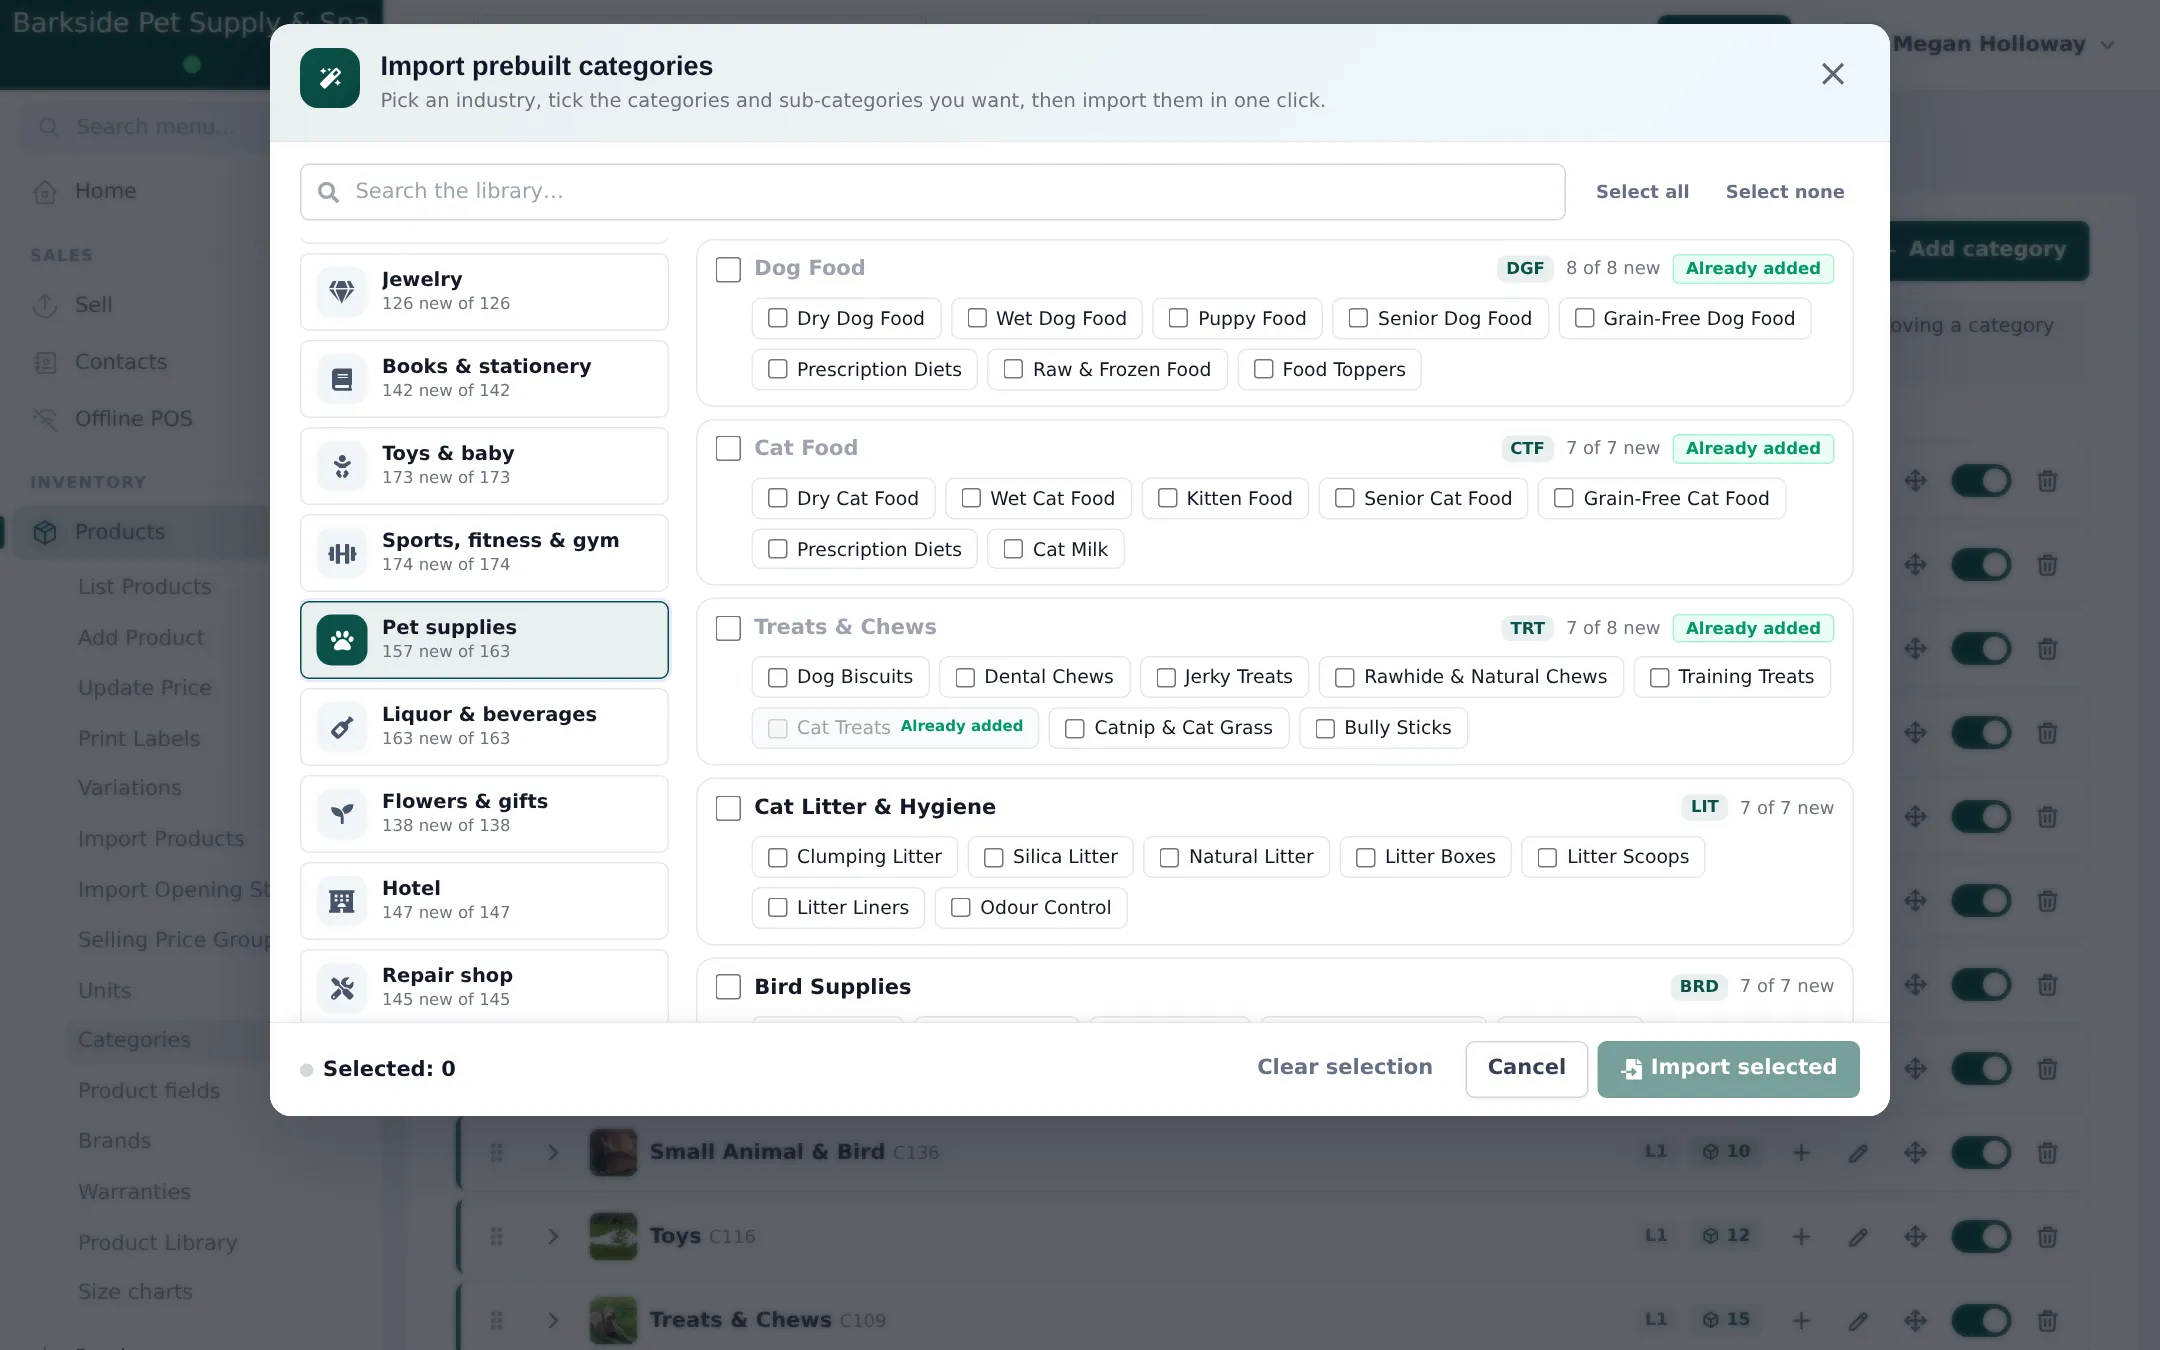Click the Select none link
The width and height of the screenshot is (2160, 1350).
1784,192
